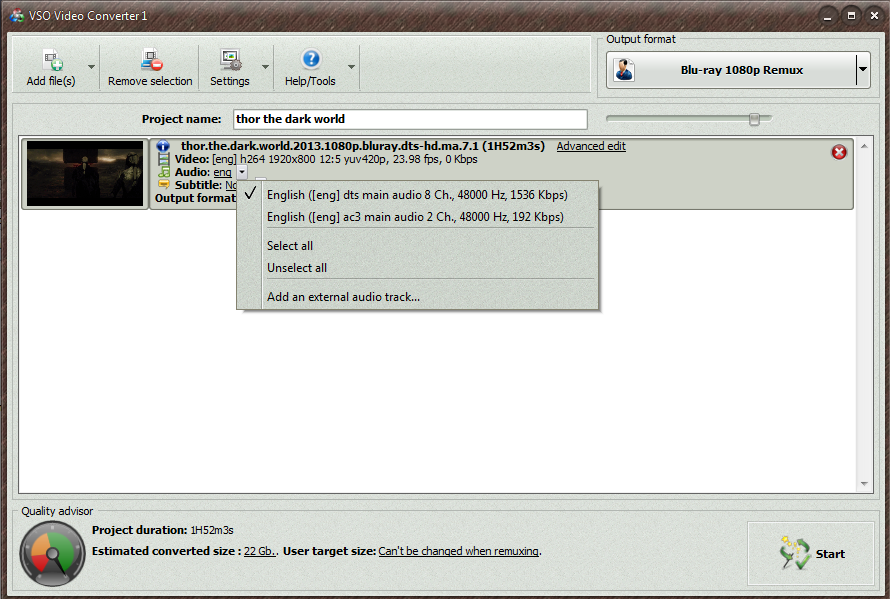Open the Settings toolbar icon
Viewport: 890px width, 599px height.
pos(231,60)
